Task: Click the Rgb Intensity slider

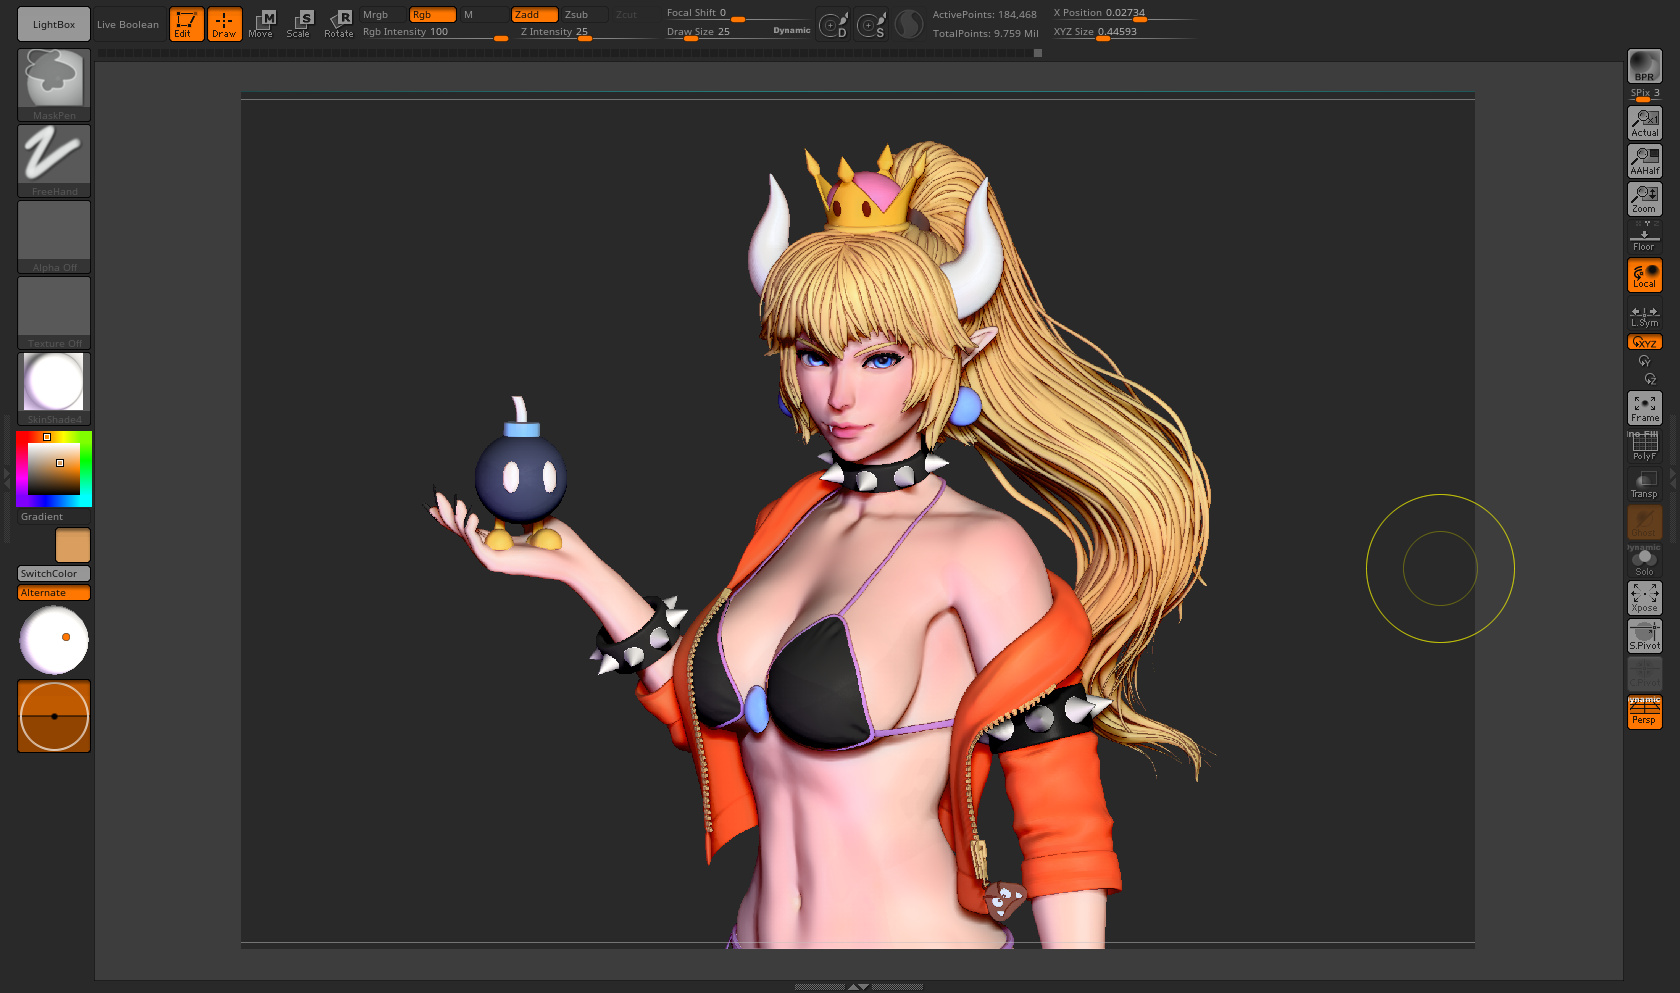Action: coord(435,32)
